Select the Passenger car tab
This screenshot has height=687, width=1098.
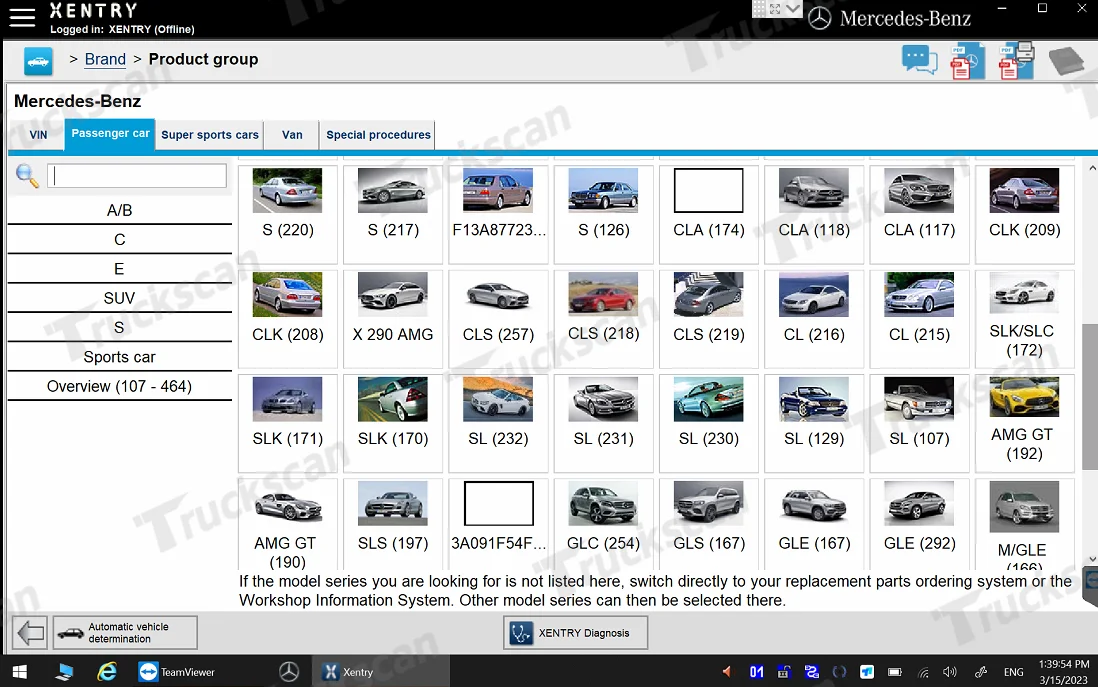click(x=110, y=134)
